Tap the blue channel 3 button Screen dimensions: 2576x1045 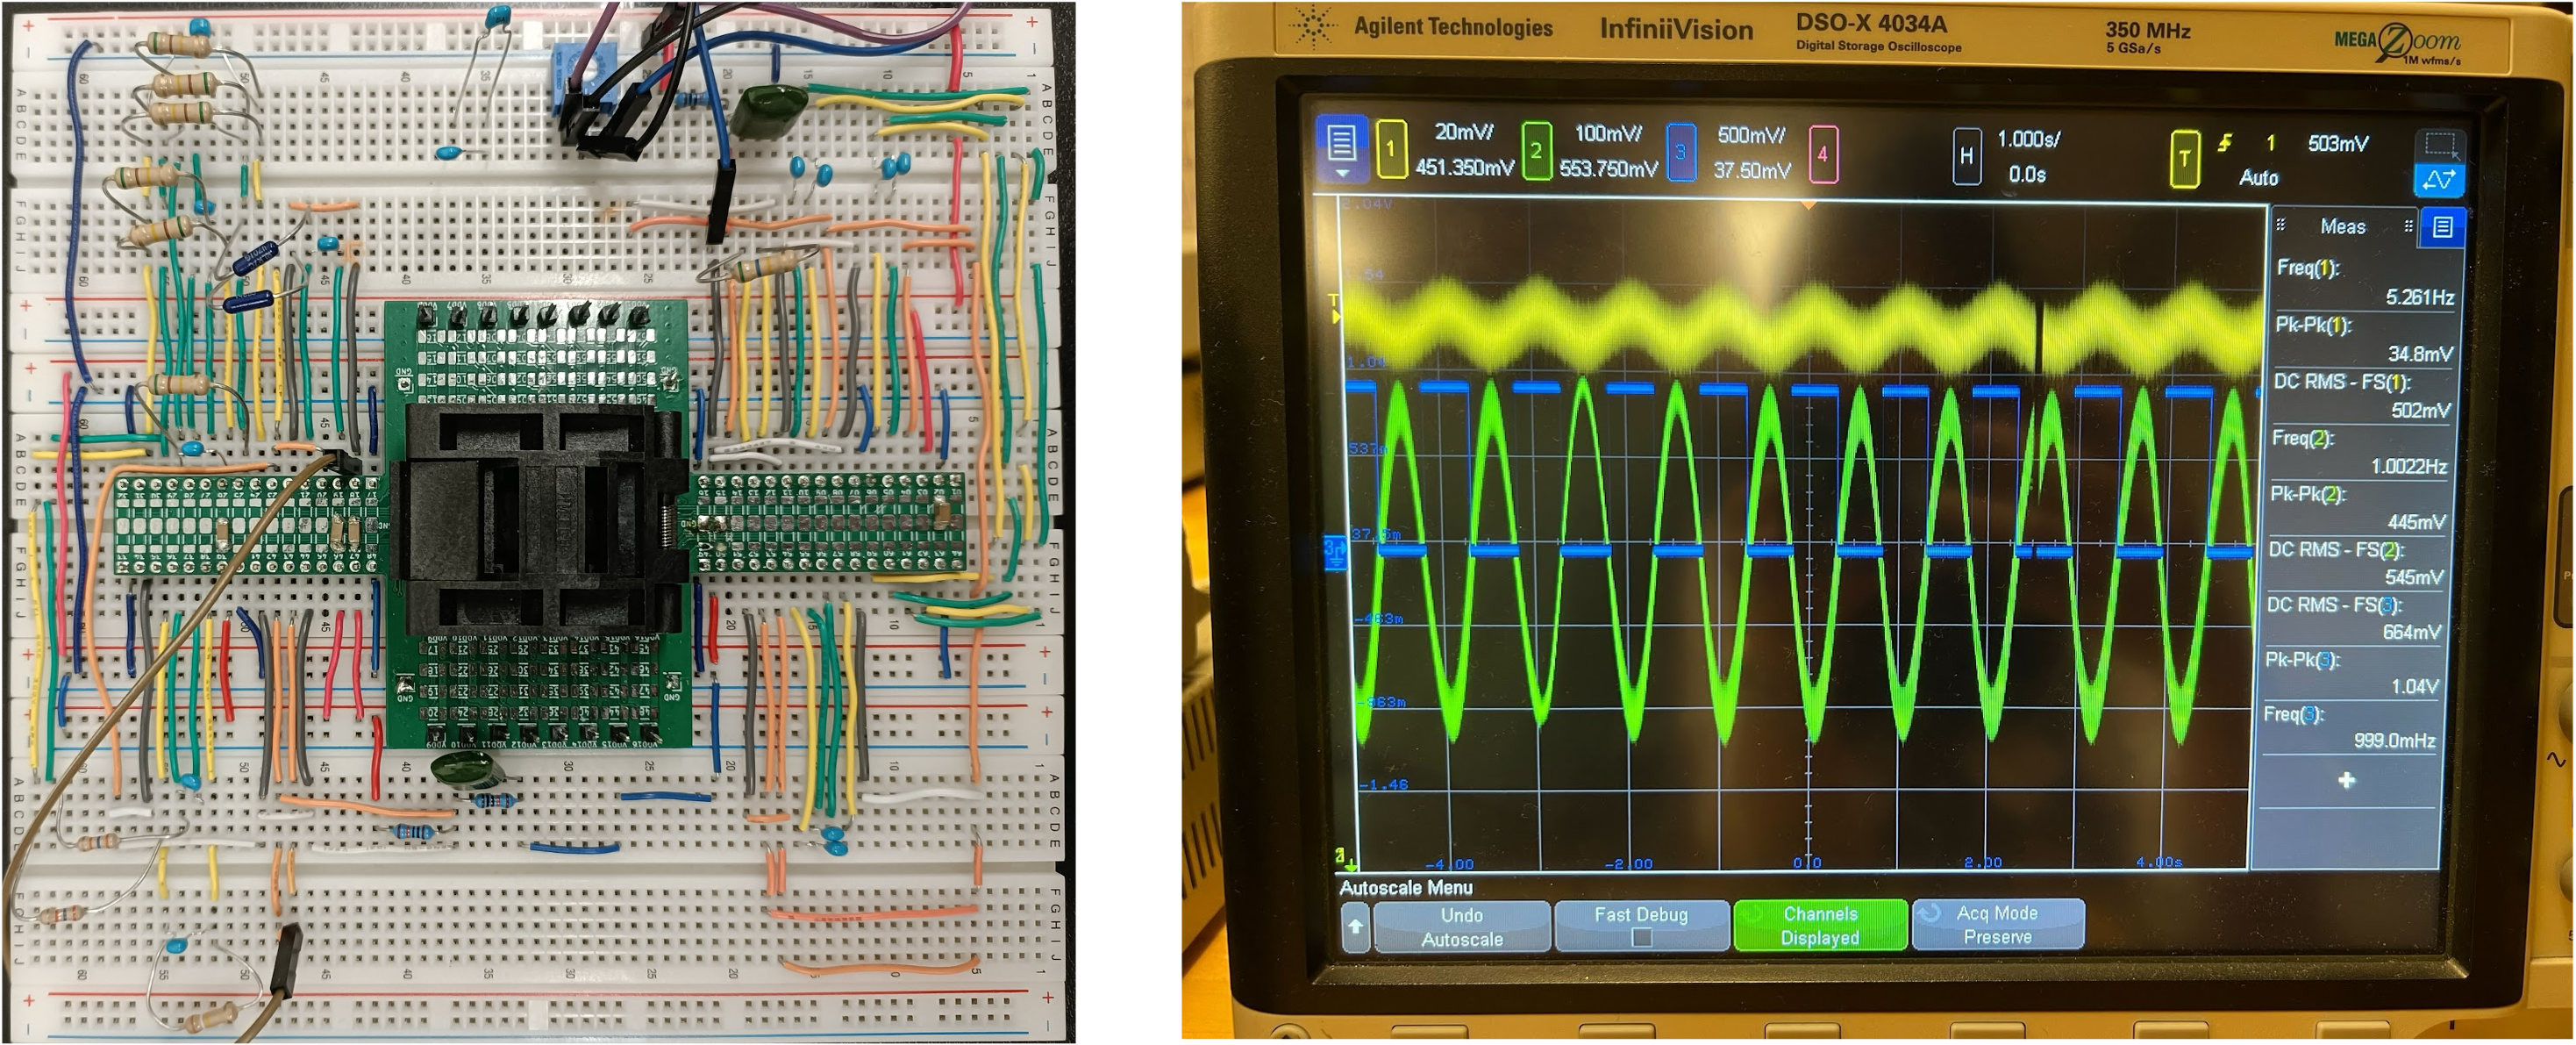pos(1681,152)
